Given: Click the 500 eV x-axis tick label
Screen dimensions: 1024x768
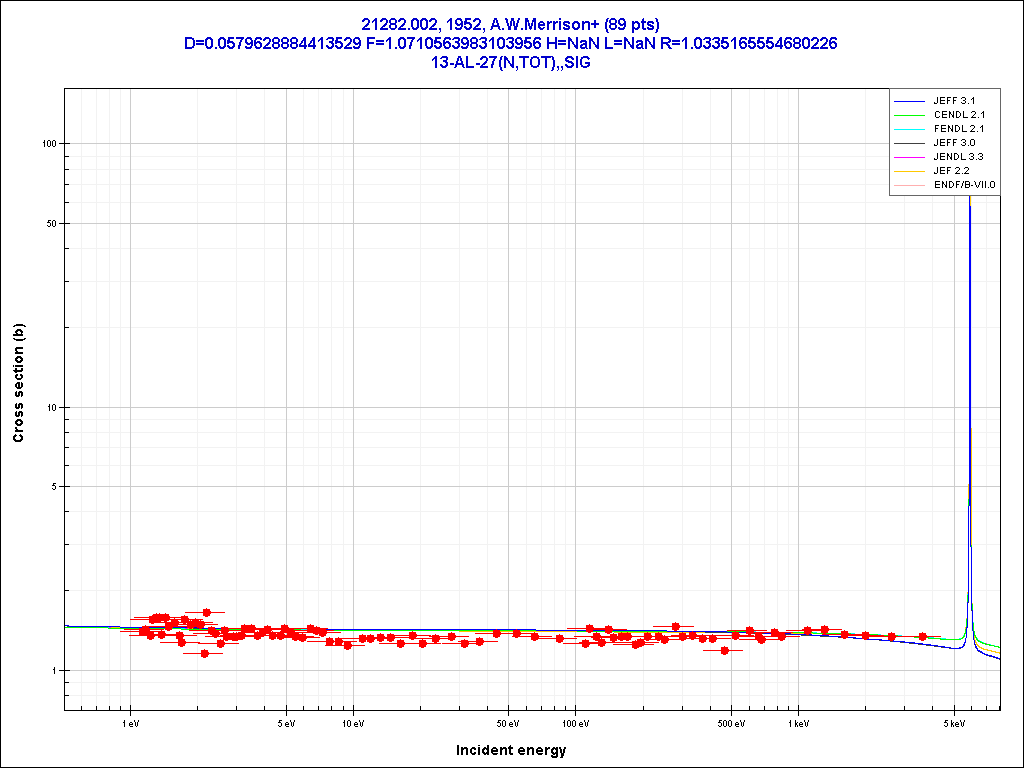Looking at the screenshot, I should tap(731, 723).
